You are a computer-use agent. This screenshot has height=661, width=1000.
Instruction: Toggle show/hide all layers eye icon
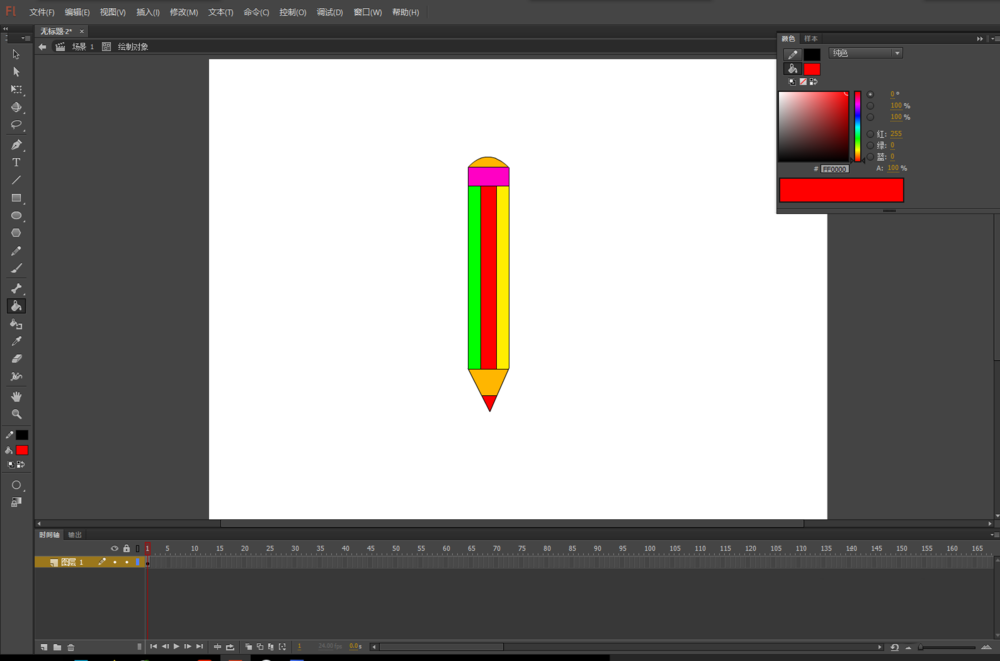[x=114, y=548]
